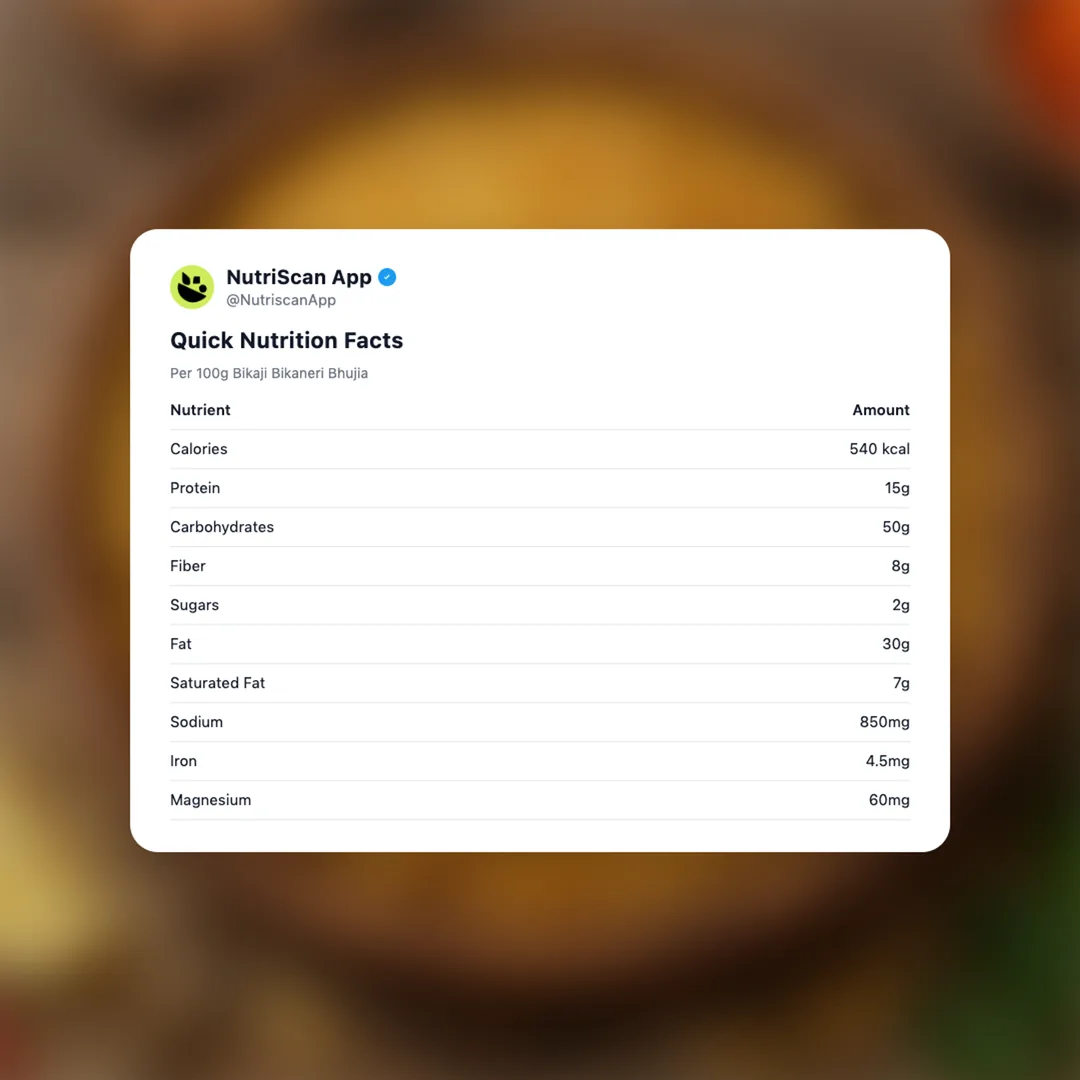Click the Magnesium row label
This screenshot has height=1080, width=1080.
pyautogui.click(x=210, y=800)
